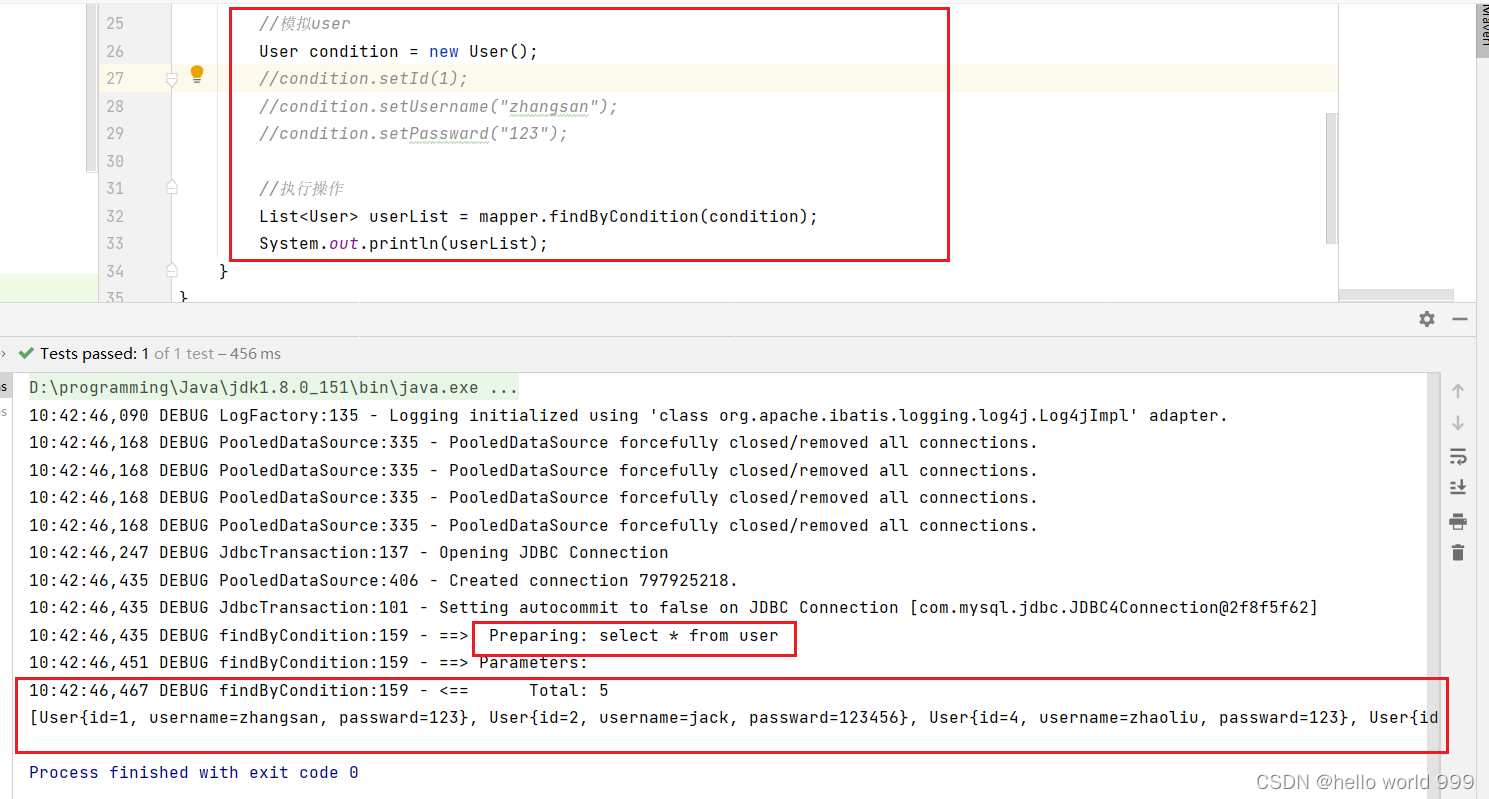
Task: Click the System.out.println(userList) line
Action: (403, 243)
